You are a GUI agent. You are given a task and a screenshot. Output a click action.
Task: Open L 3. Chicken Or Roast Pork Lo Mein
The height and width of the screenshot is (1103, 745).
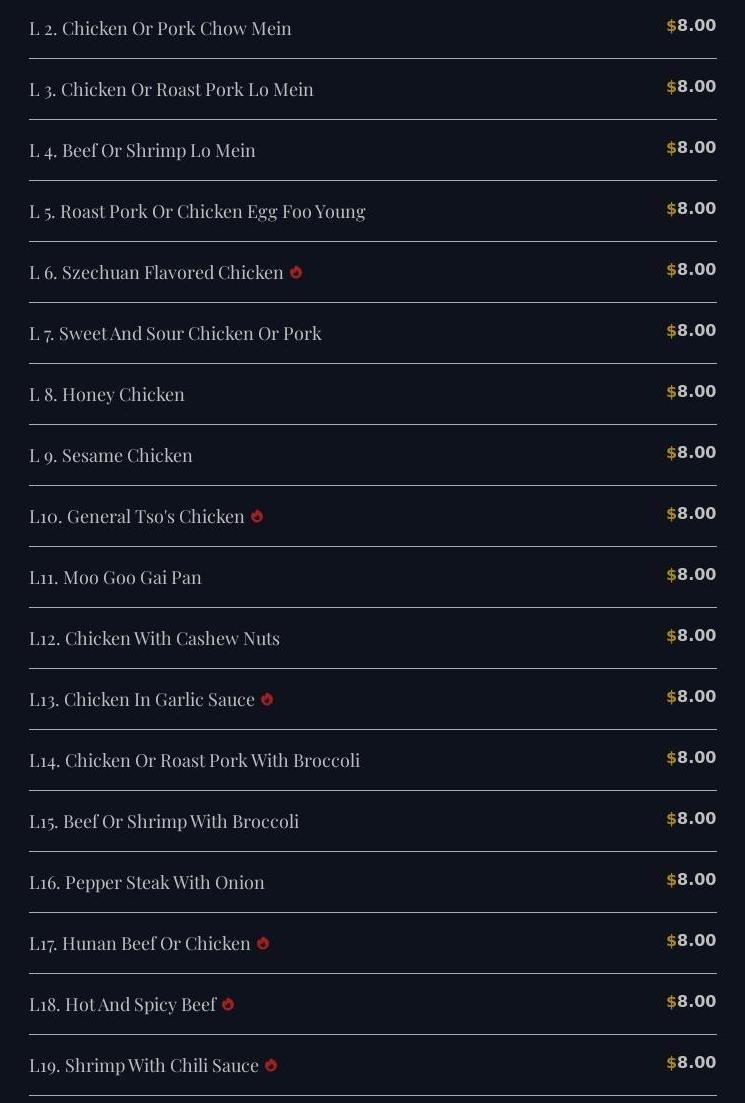click(171, 90)
